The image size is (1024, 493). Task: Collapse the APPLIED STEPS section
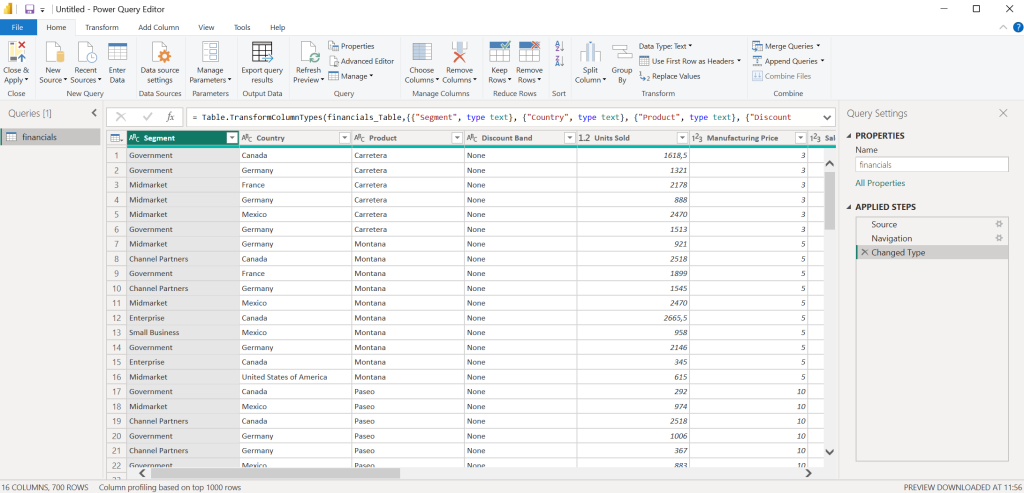coord(850,208)
